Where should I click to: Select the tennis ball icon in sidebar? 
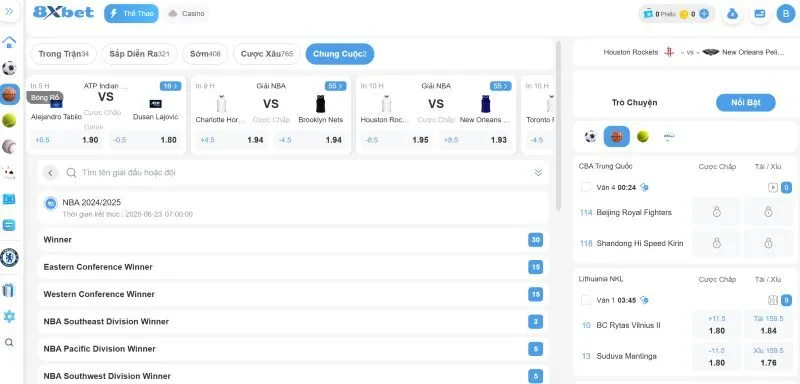pos(9,120)
